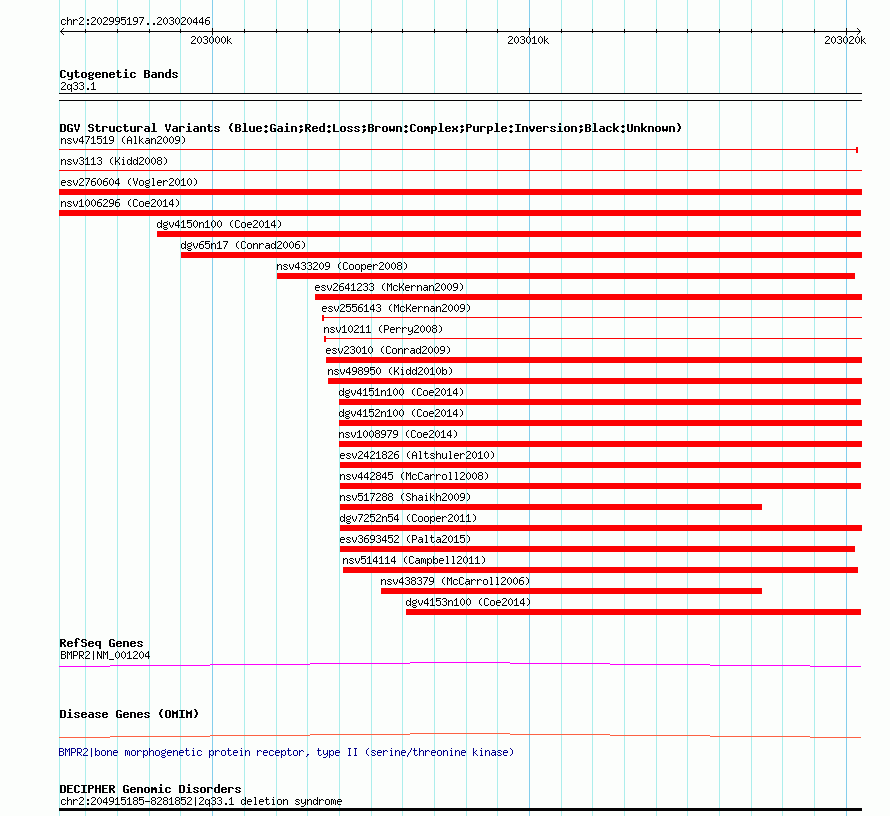890x816 pixels.
Task: Select the nsv442845 (McCarroll2008) label
Action: click(x=414, y=476)
